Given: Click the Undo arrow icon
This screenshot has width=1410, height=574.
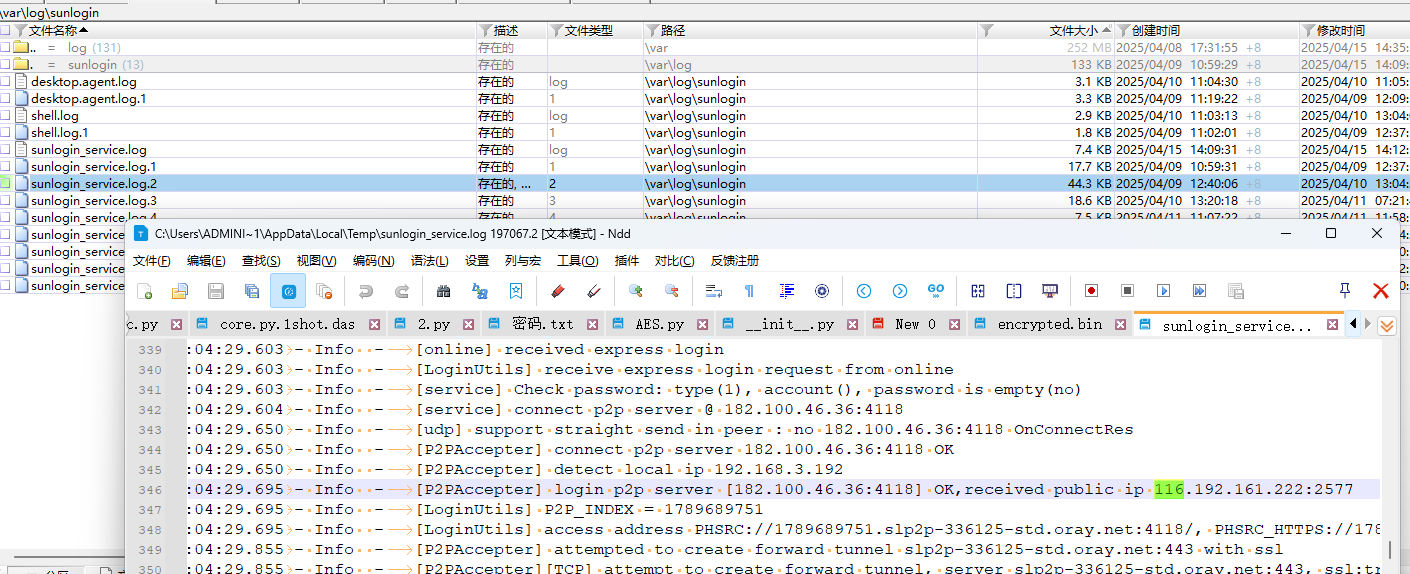Looking at the screenshot, I should (366, 291).
